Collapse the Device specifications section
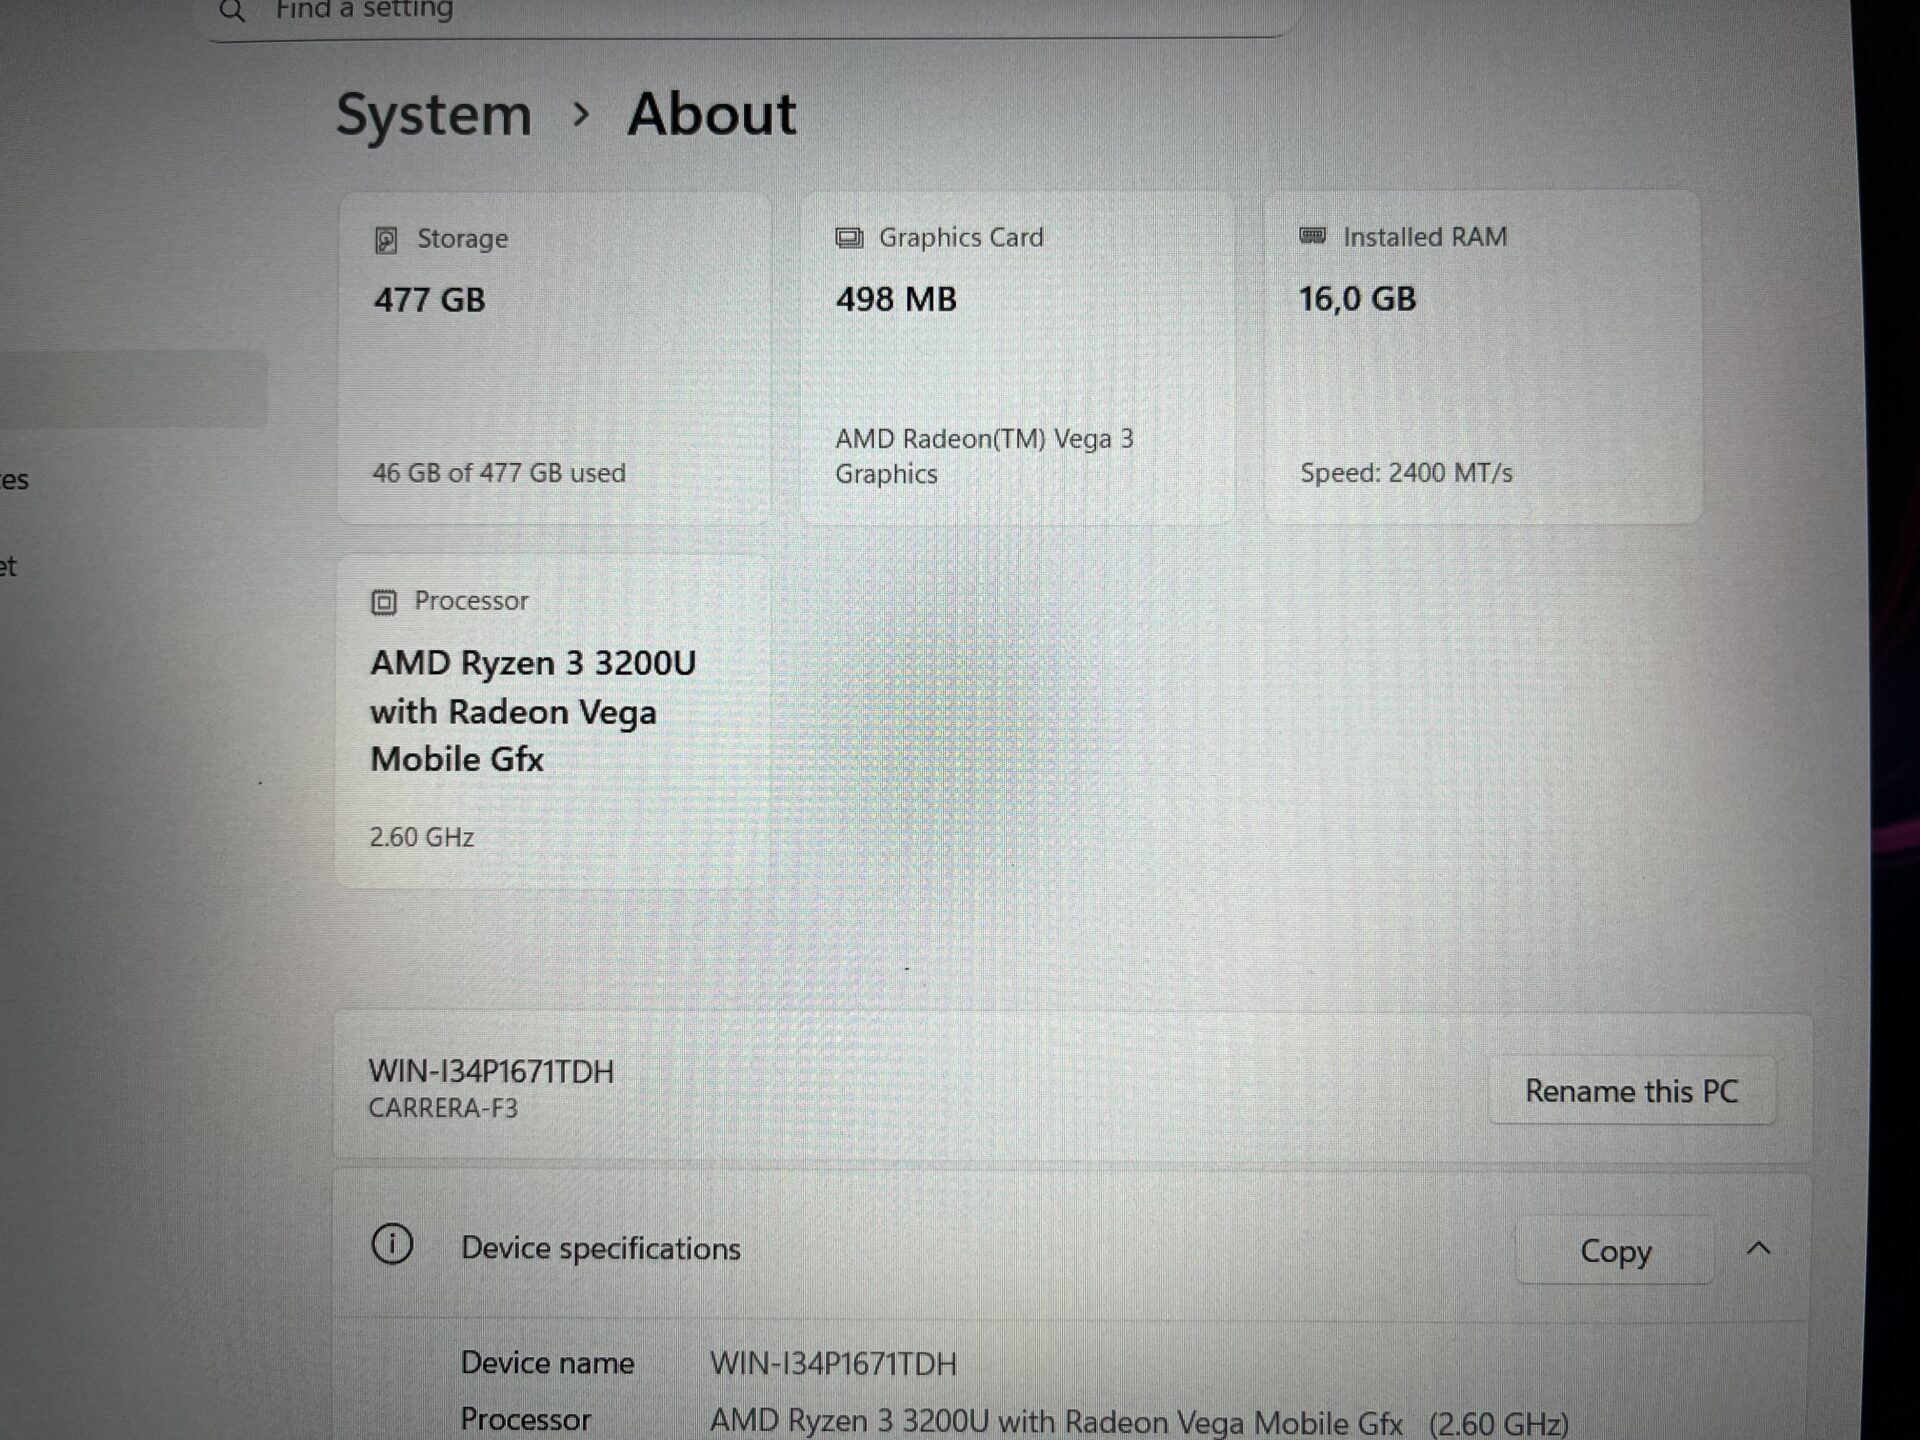Screen dimensions: 1920x1440 pyautogui.click(x=1758, y=1248)
